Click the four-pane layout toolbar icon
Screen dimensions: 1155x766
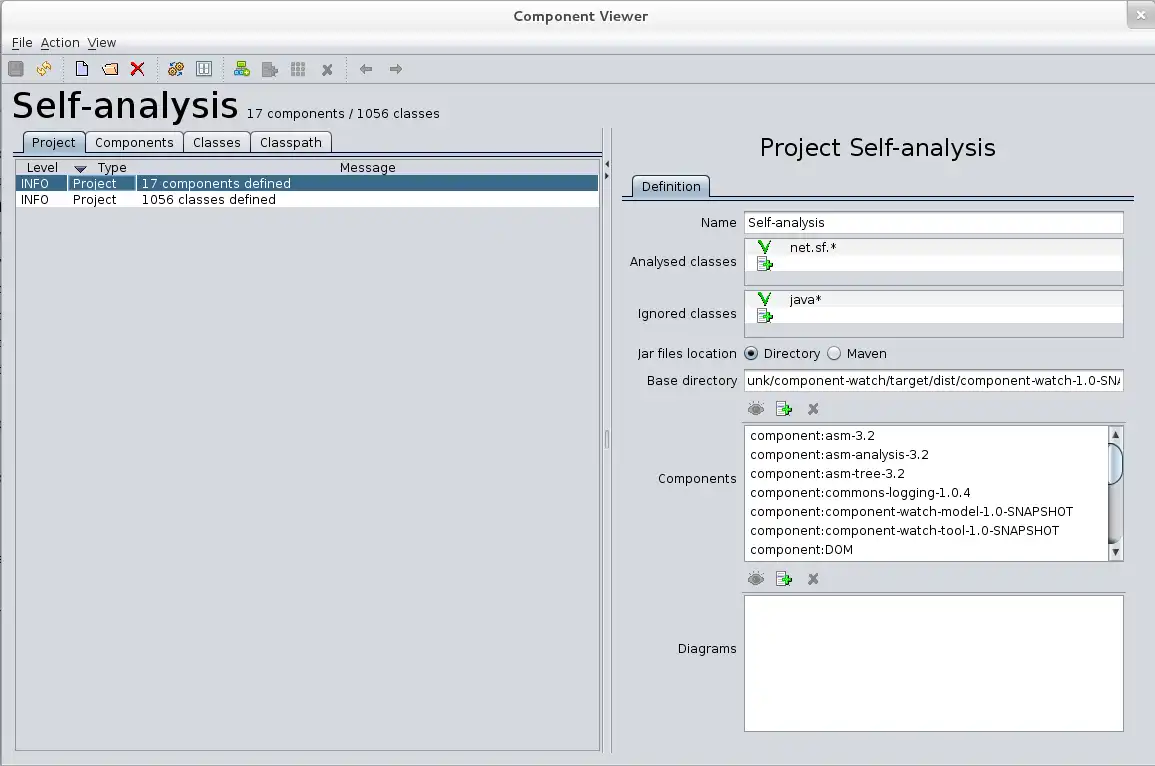(204, 69)
